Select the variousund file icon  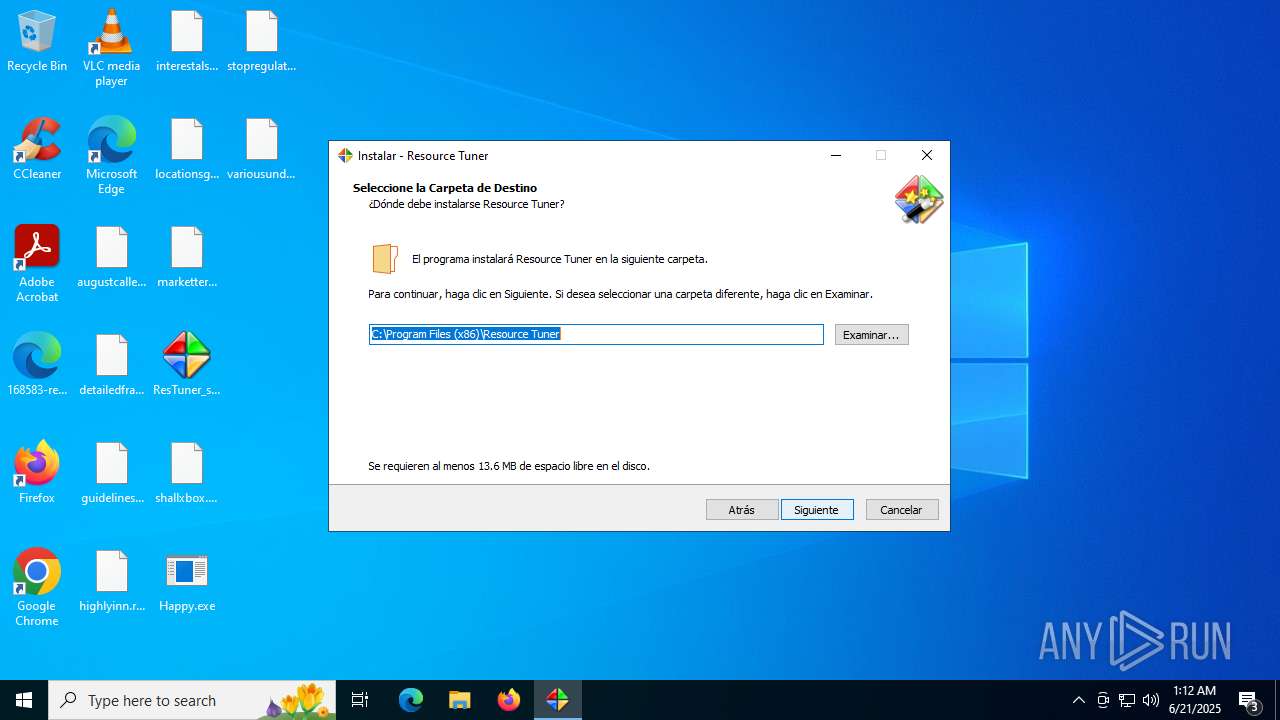(x=262, y=150)
